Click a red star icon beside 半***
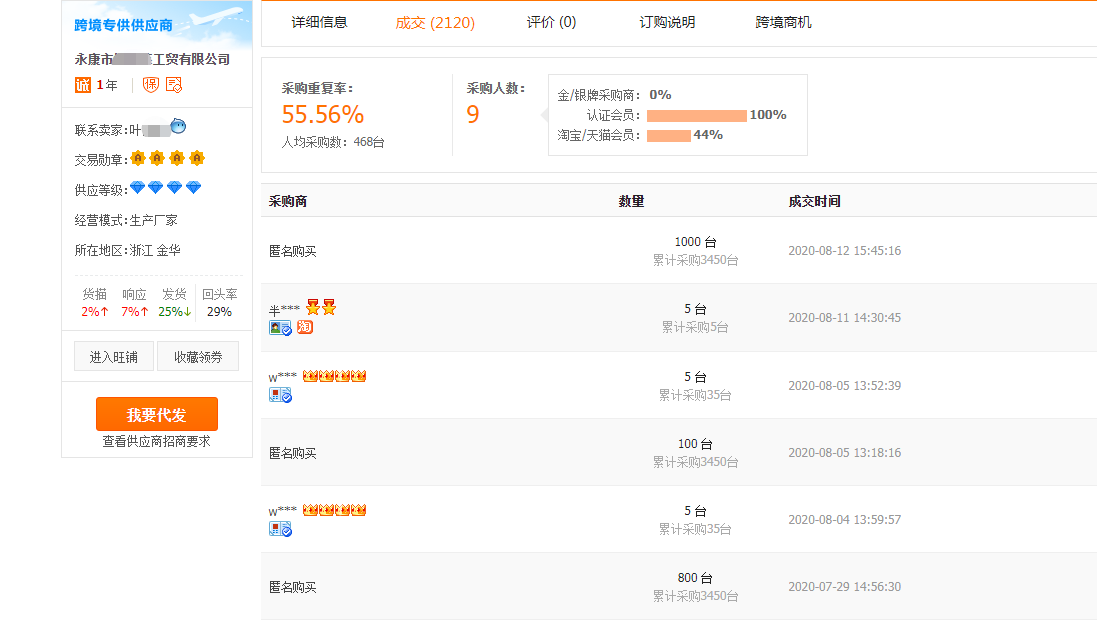The height and width of the screenshot is (622, 1097). (314, 307)
